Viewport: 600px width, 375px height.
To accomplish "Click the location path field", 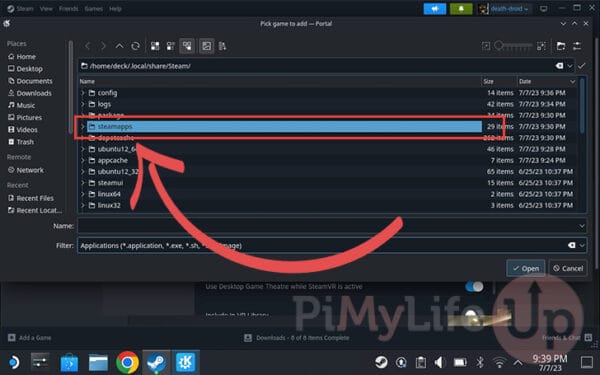I will [x=318, y=66].
